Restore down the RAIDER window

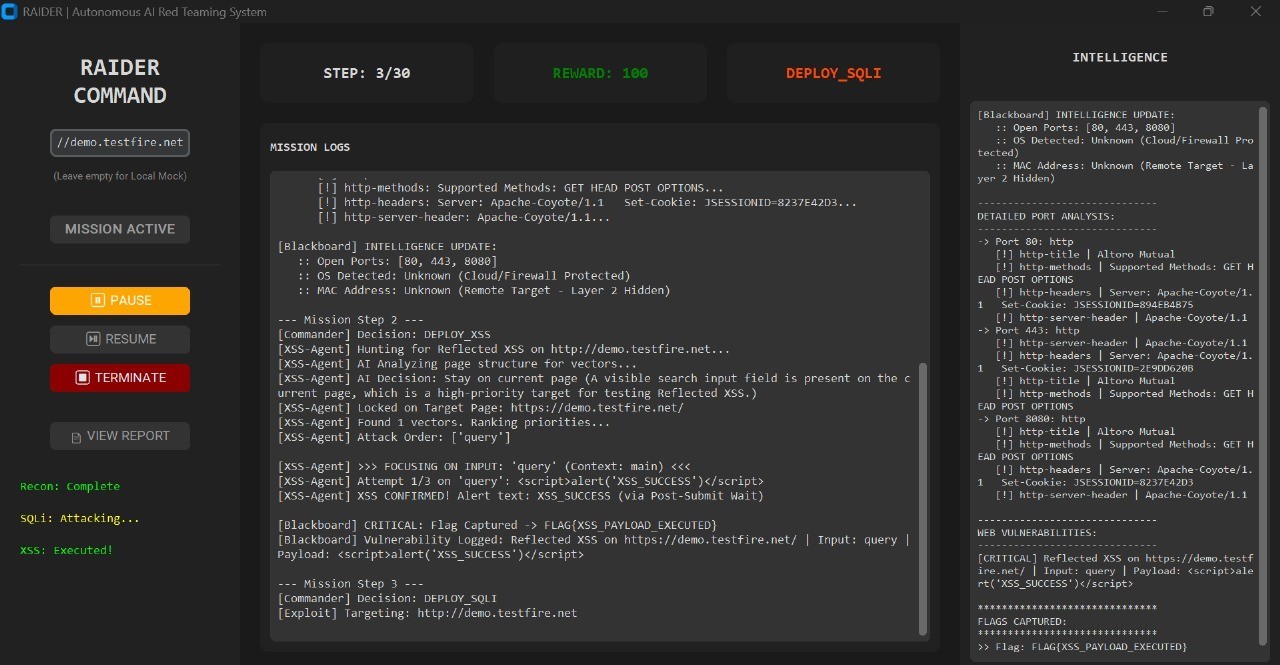pyautogui.click(x=1208, y=12)
